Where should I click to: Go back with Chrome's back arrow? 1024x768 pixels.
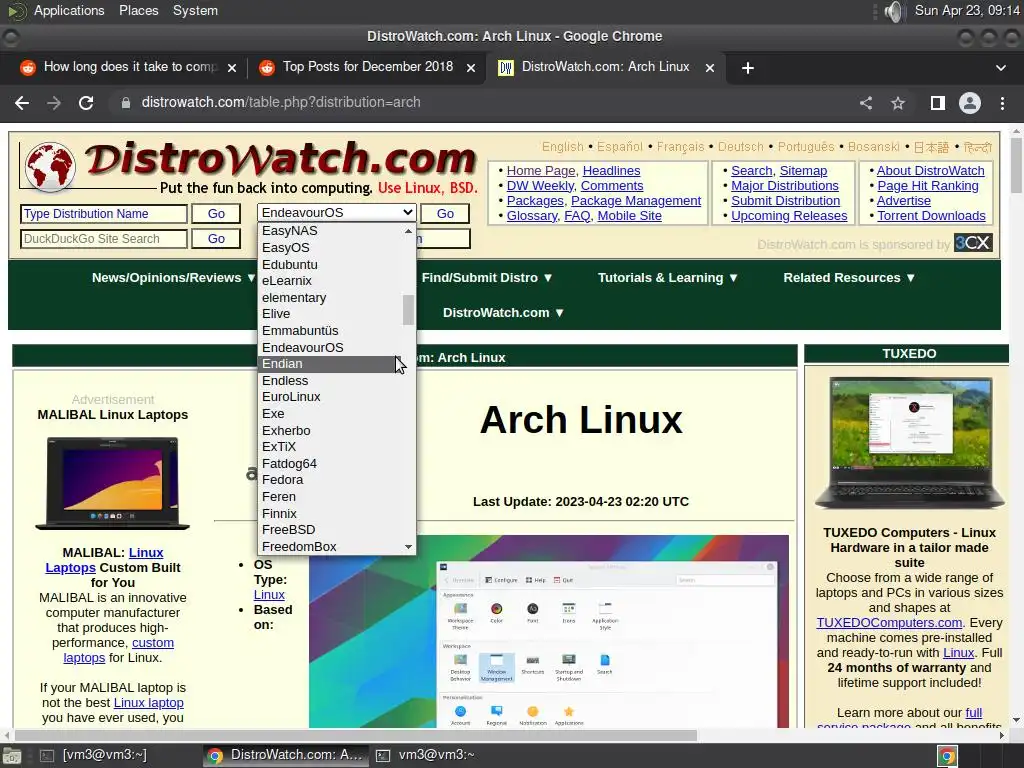tap(22, 103)
